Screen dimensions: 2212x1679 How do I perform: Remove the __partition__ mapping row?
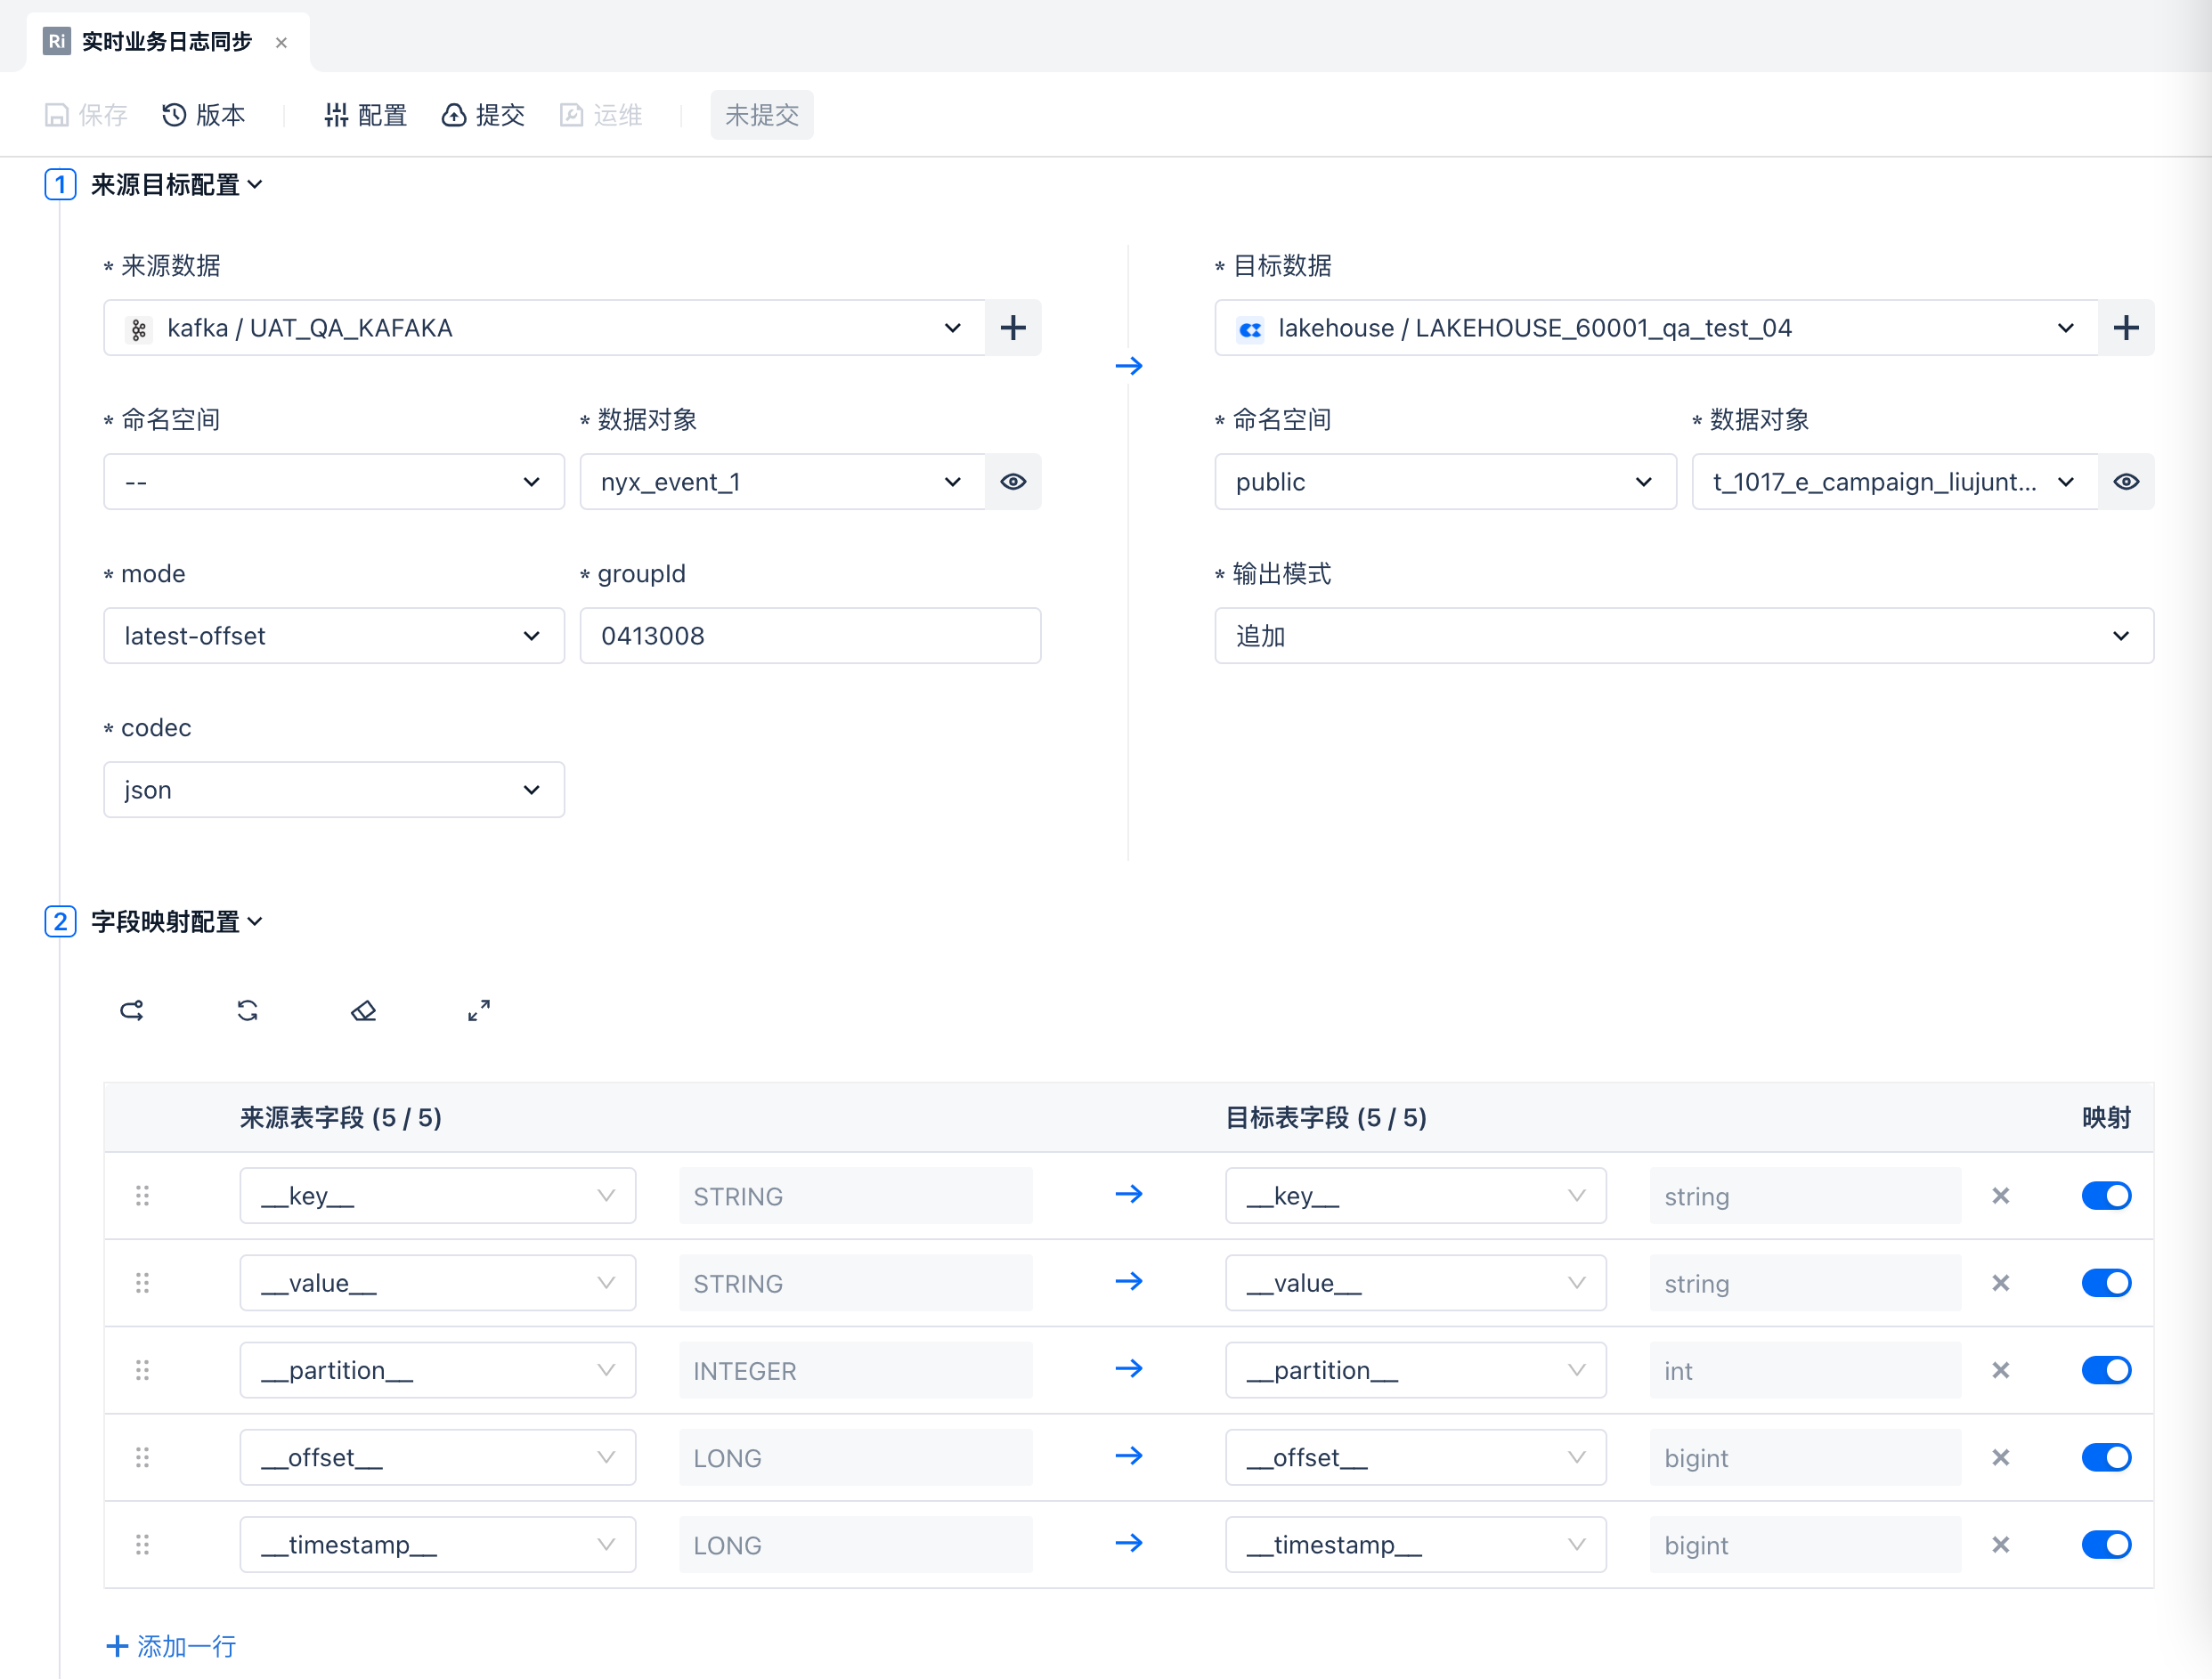(x=2000, y=1370)
